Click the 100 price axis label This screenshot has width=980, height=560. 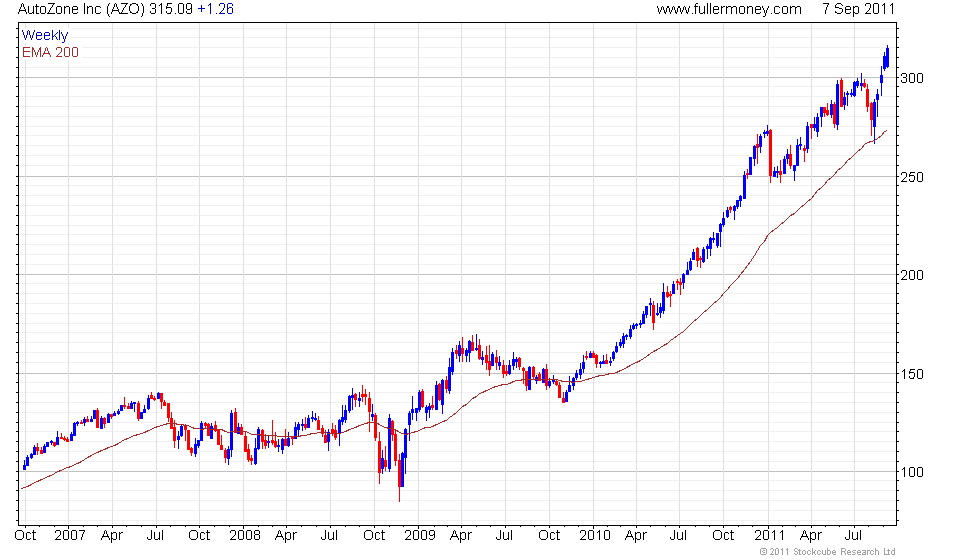click(911, 472)
